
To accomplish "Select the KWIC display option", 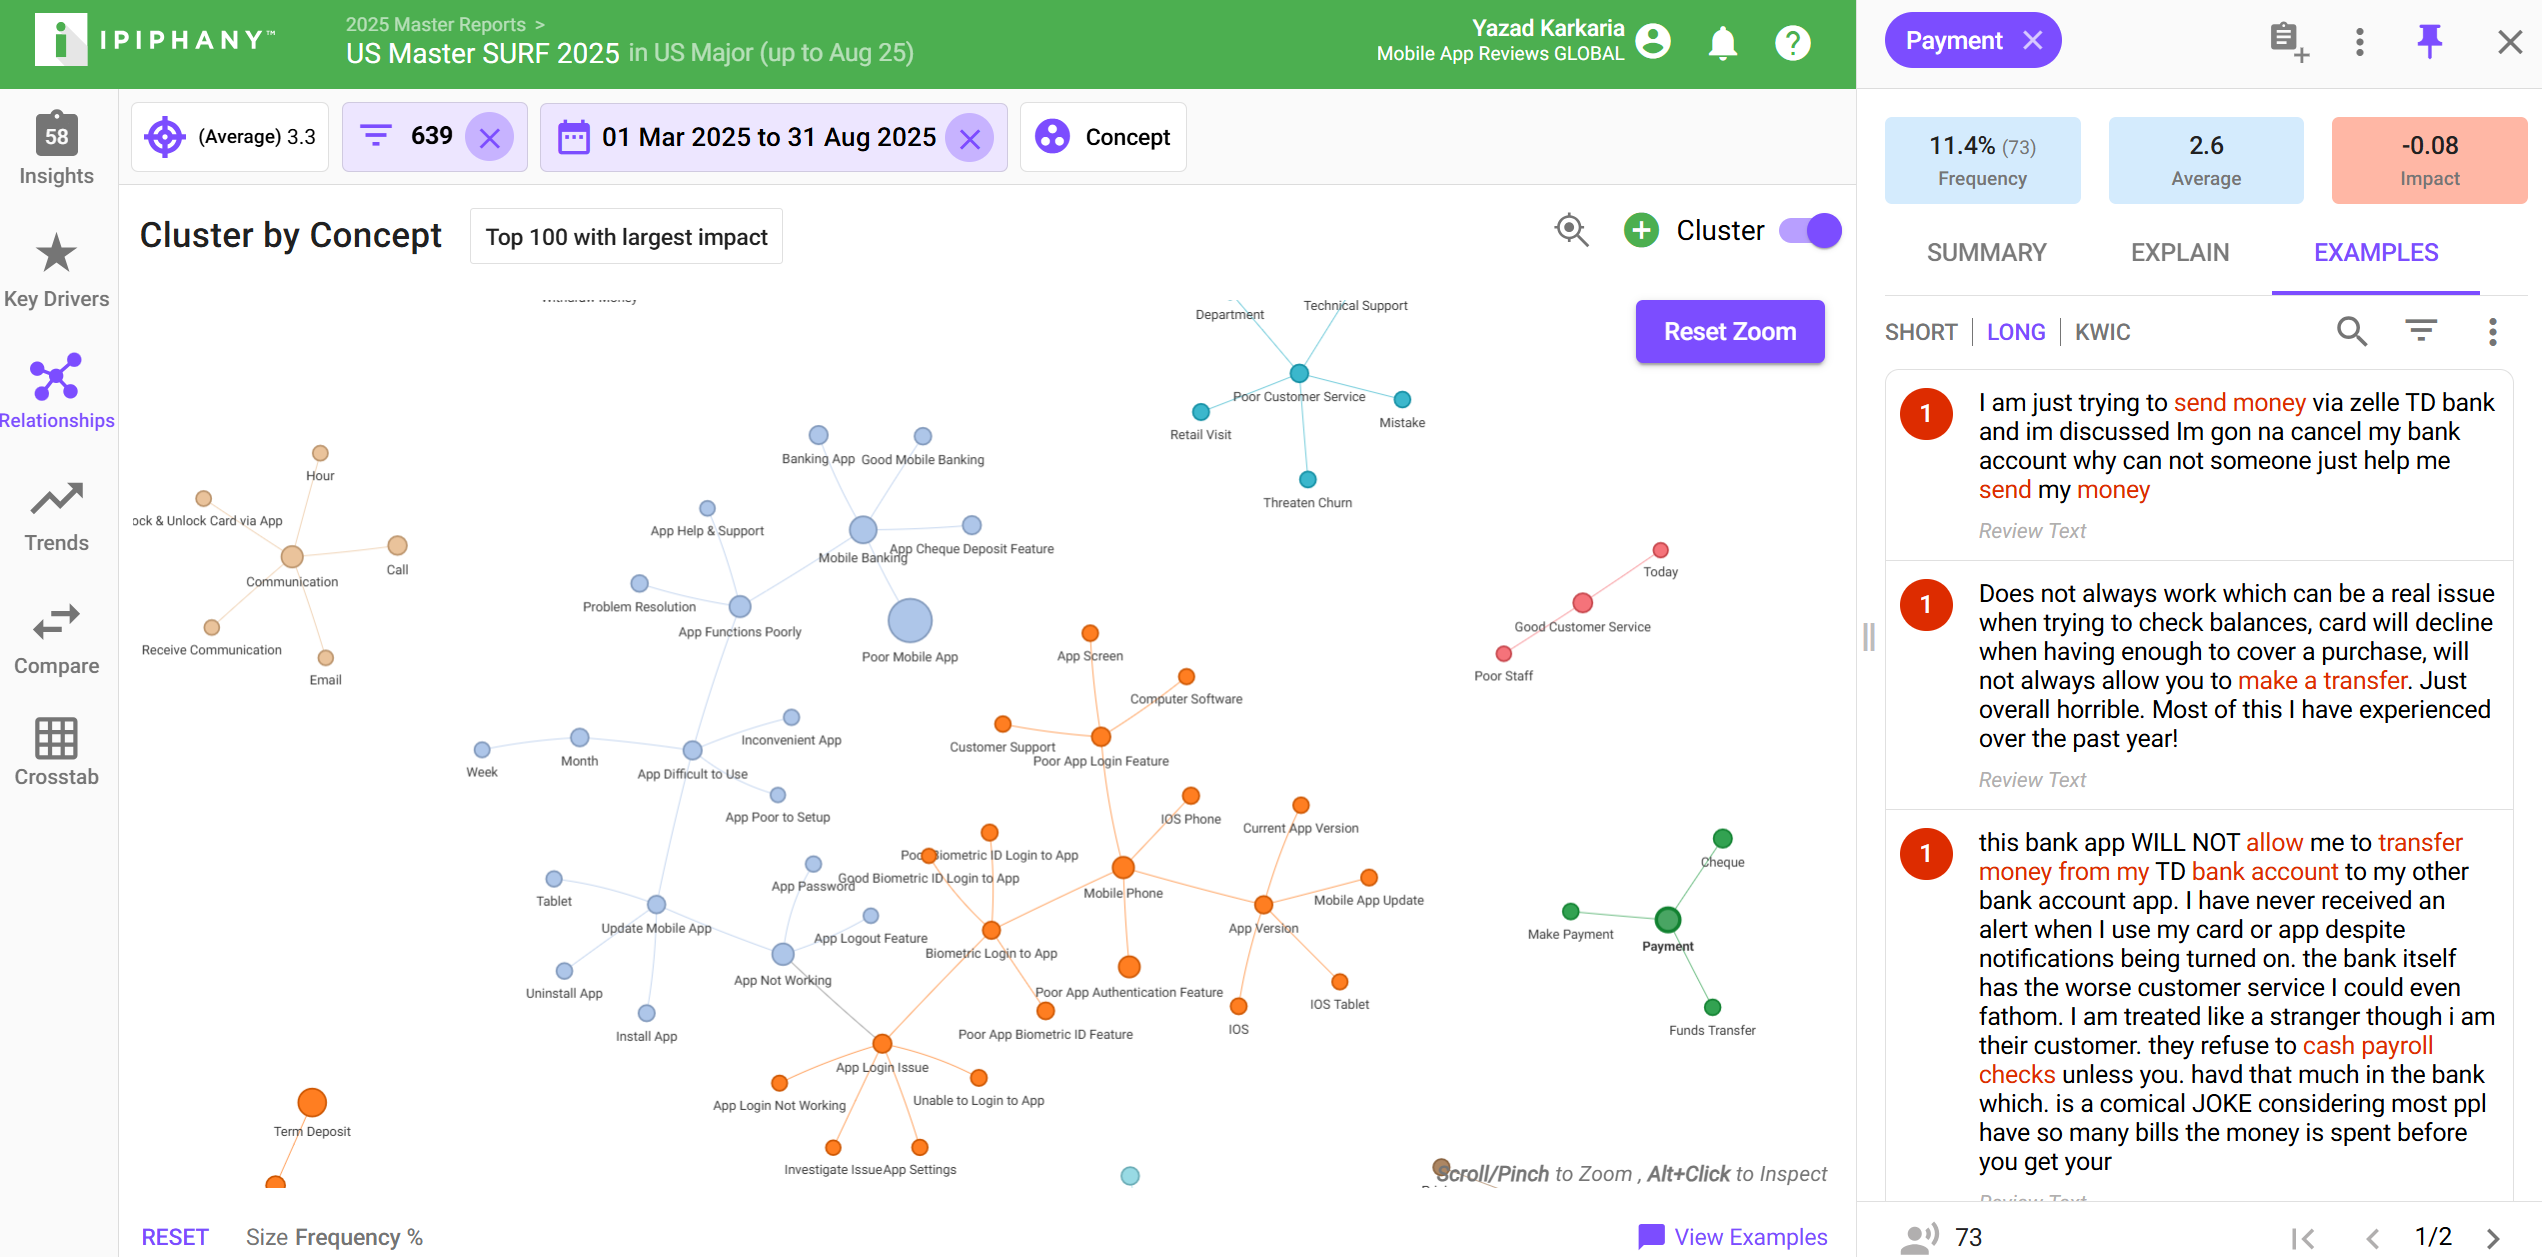I will tap(2102, 332).
